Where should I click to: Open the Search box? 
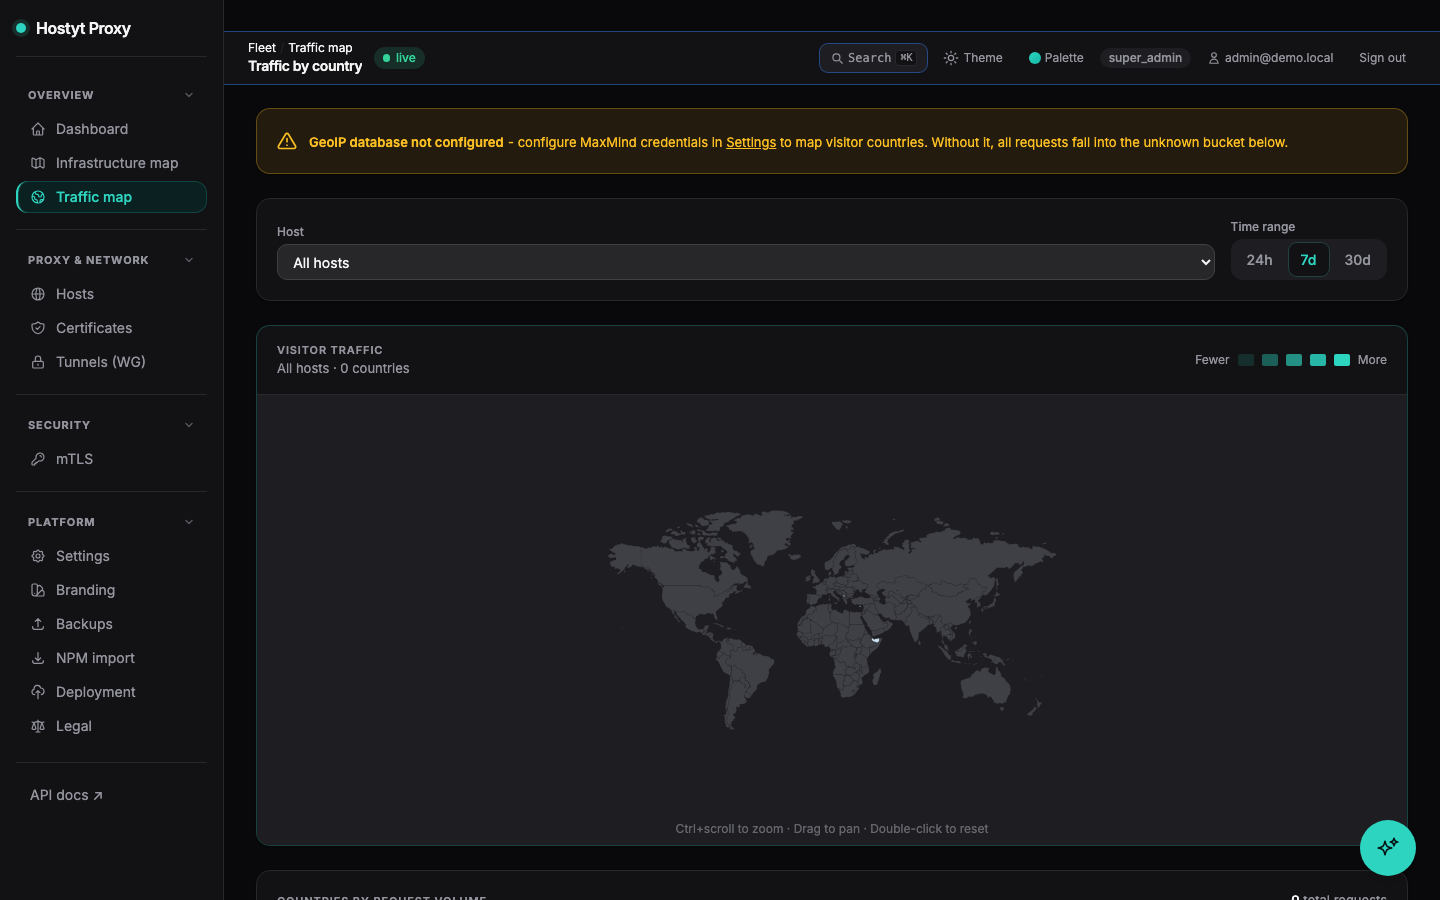click(873, 58)
